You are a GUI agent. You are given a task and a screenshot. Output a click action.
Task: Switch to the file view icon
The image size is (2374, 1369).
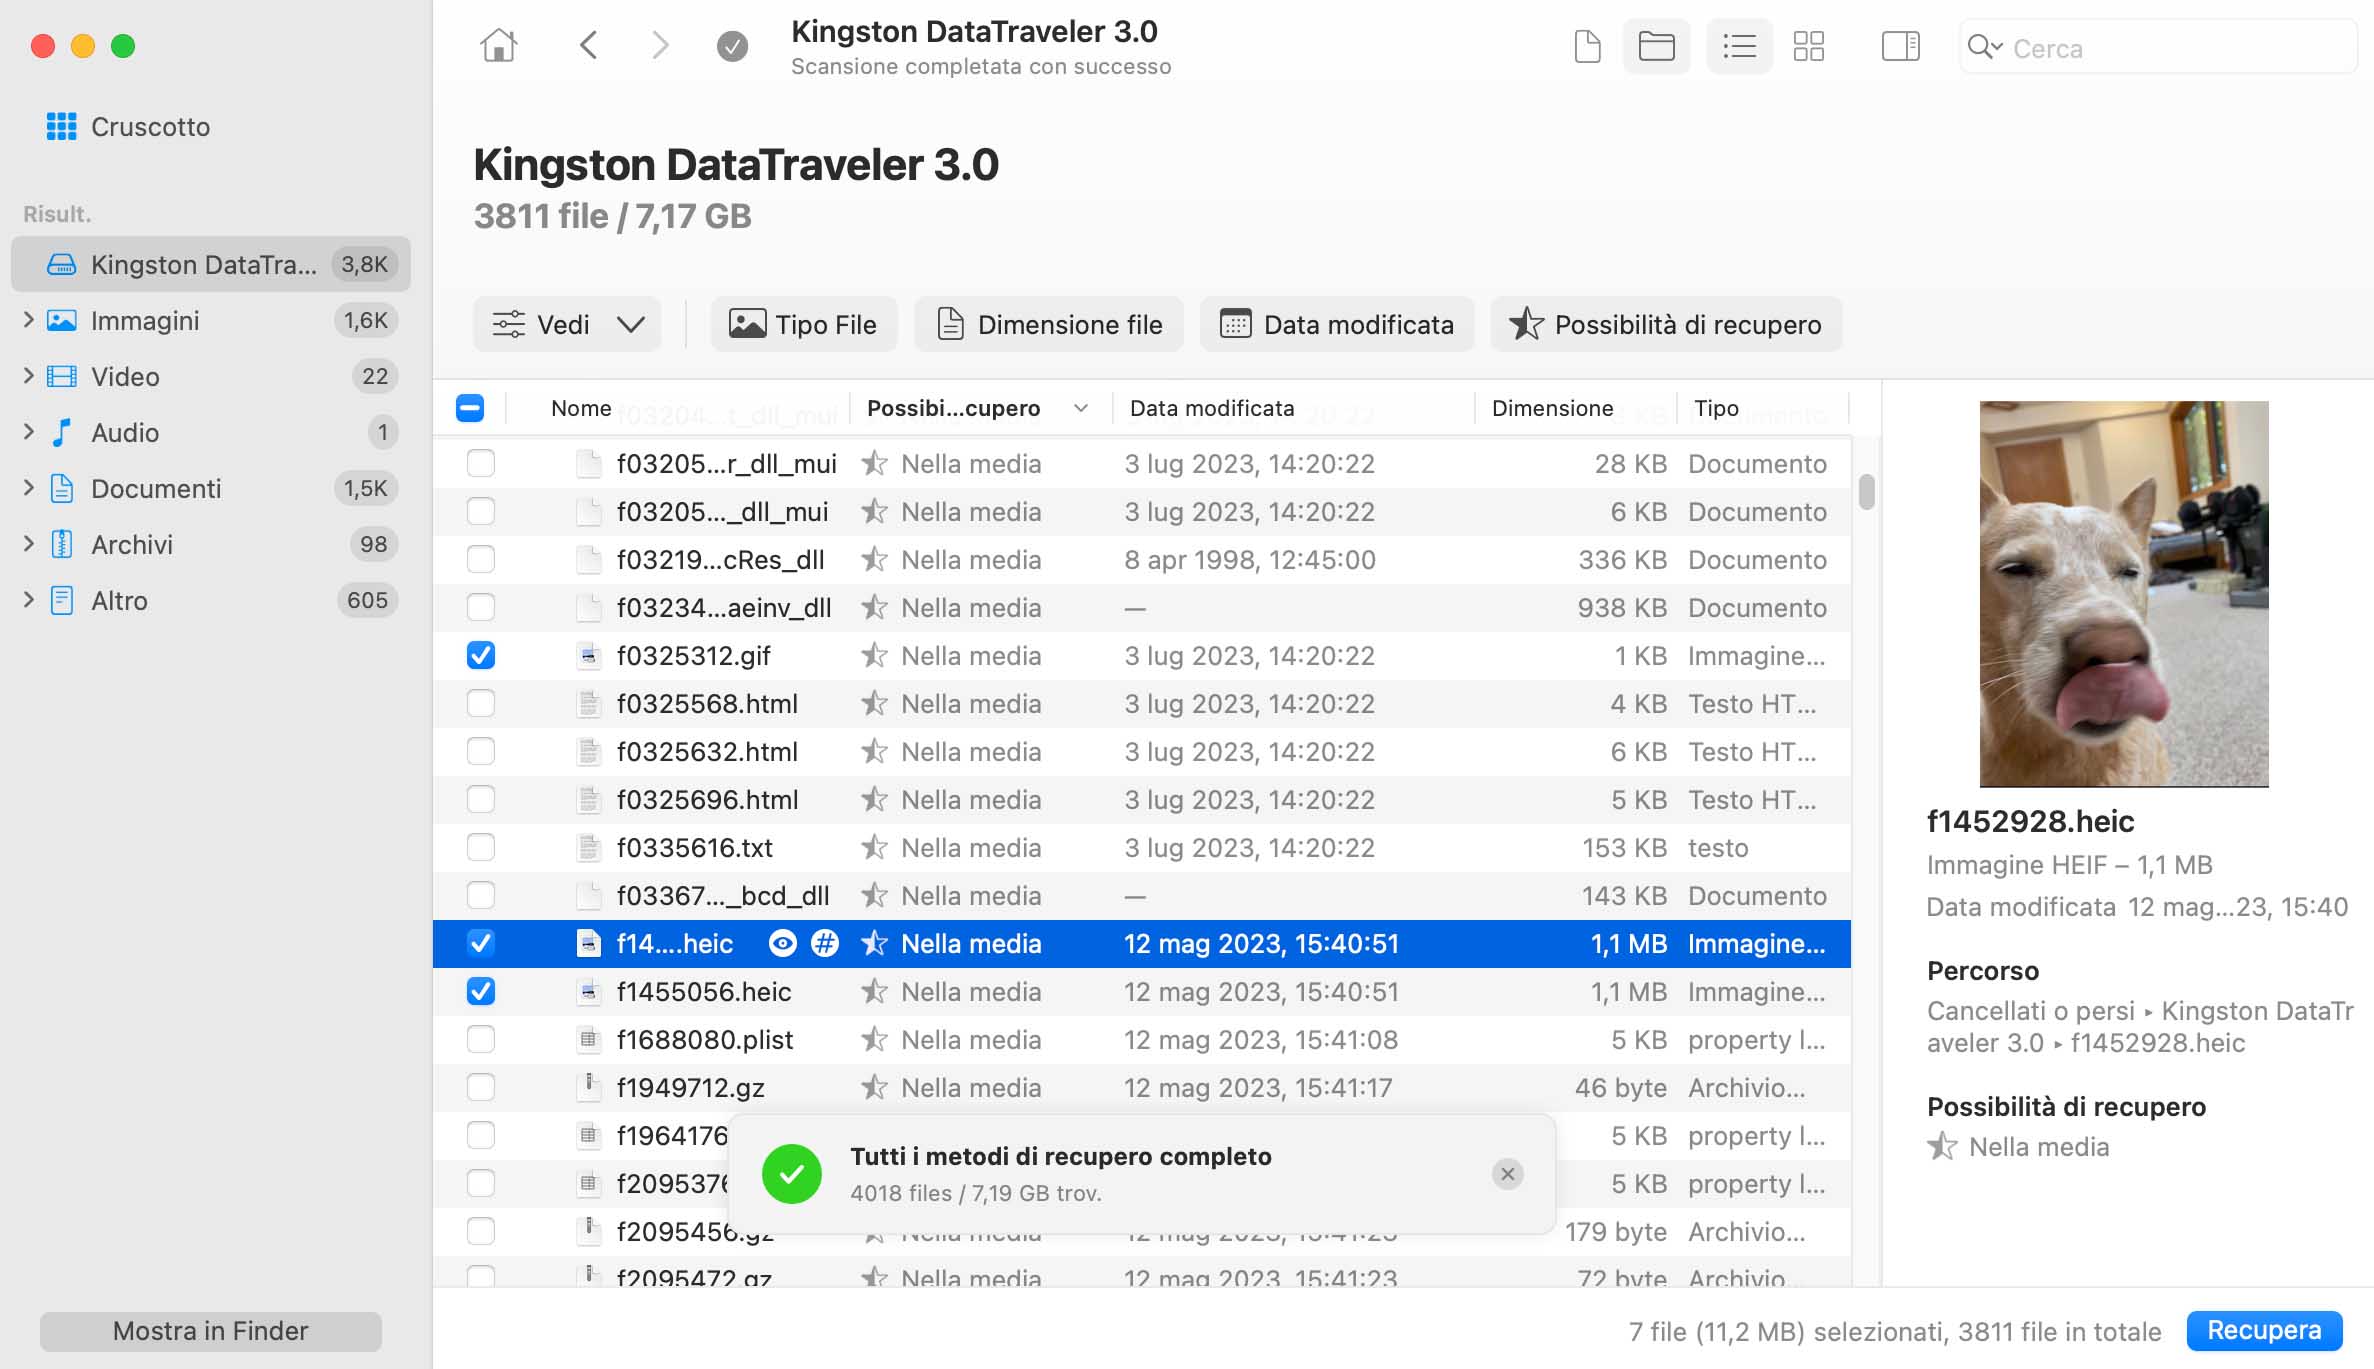[1587, 46]
